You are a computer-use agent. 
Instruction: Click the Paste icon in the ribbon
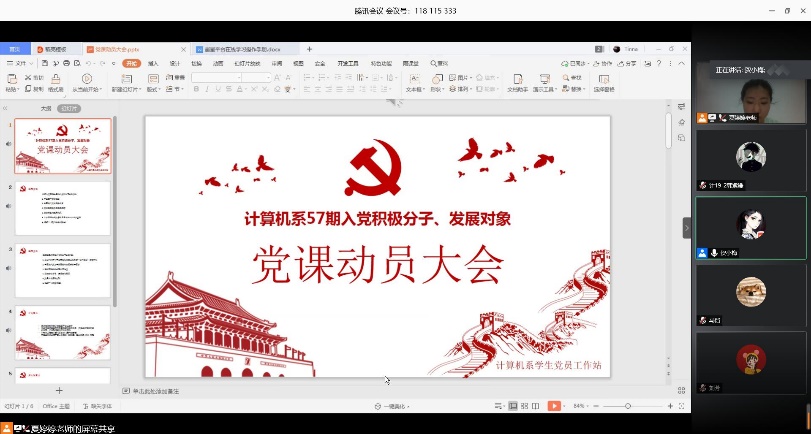coord(11,79)
